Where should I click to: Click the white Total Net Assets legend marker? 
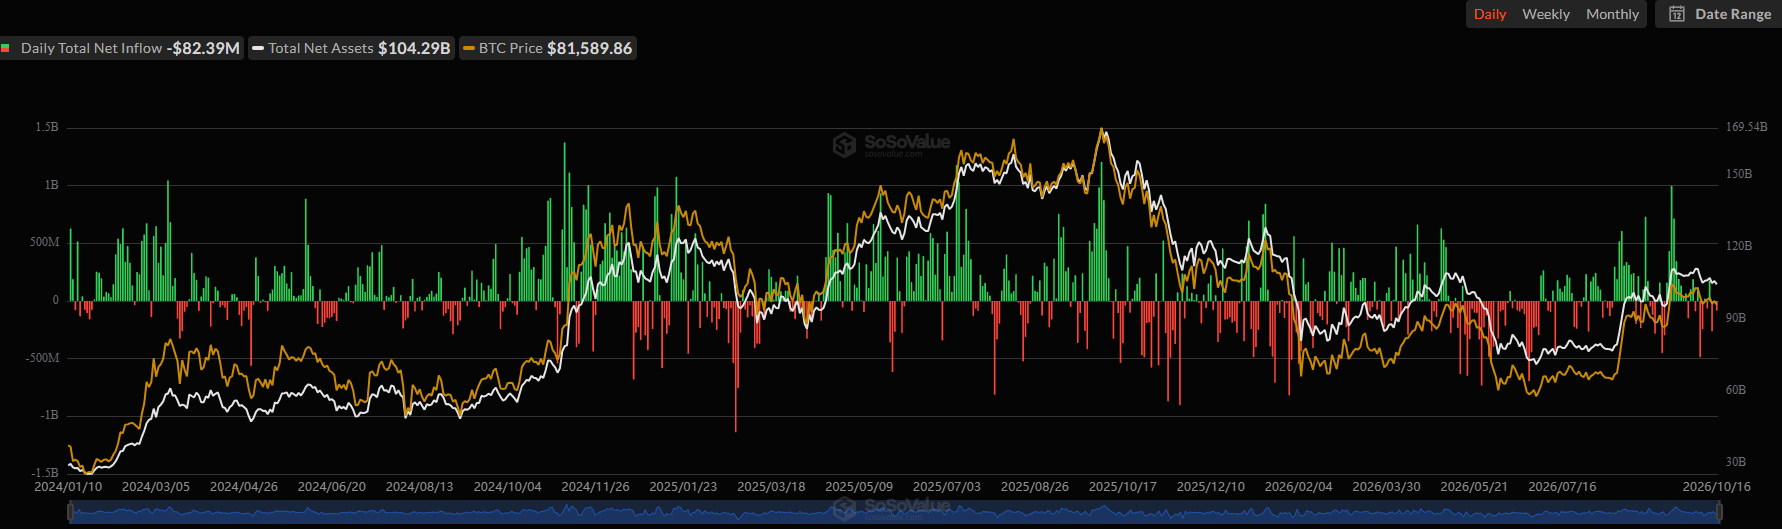pos(258,48)
